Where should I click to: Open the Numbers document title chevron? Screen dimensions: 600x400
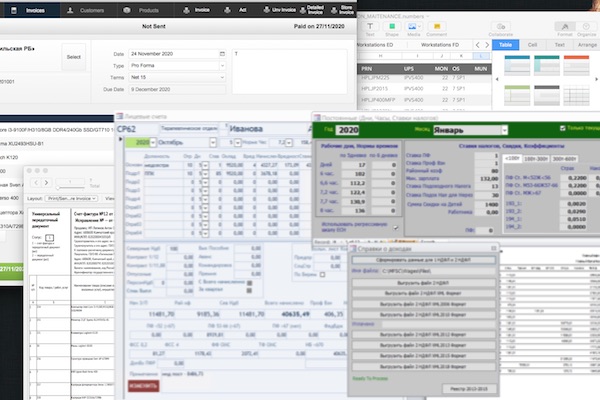click(x=428, y=16)
